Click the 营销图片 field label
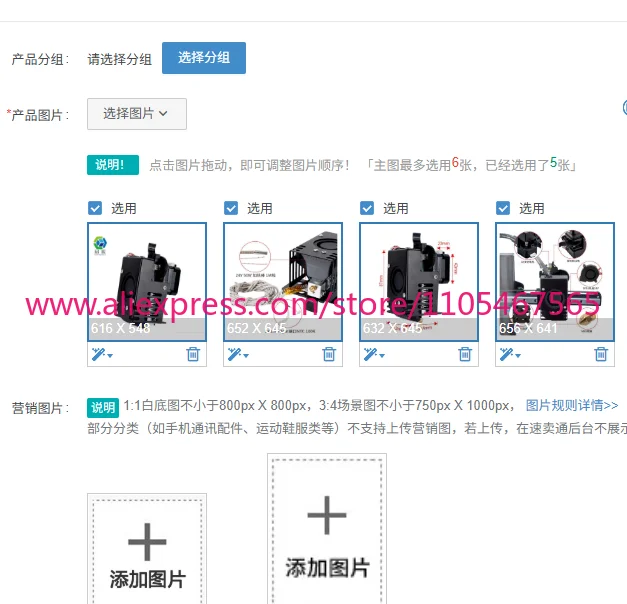Screen dimensions: 627x604 click(x=40, y=408)
